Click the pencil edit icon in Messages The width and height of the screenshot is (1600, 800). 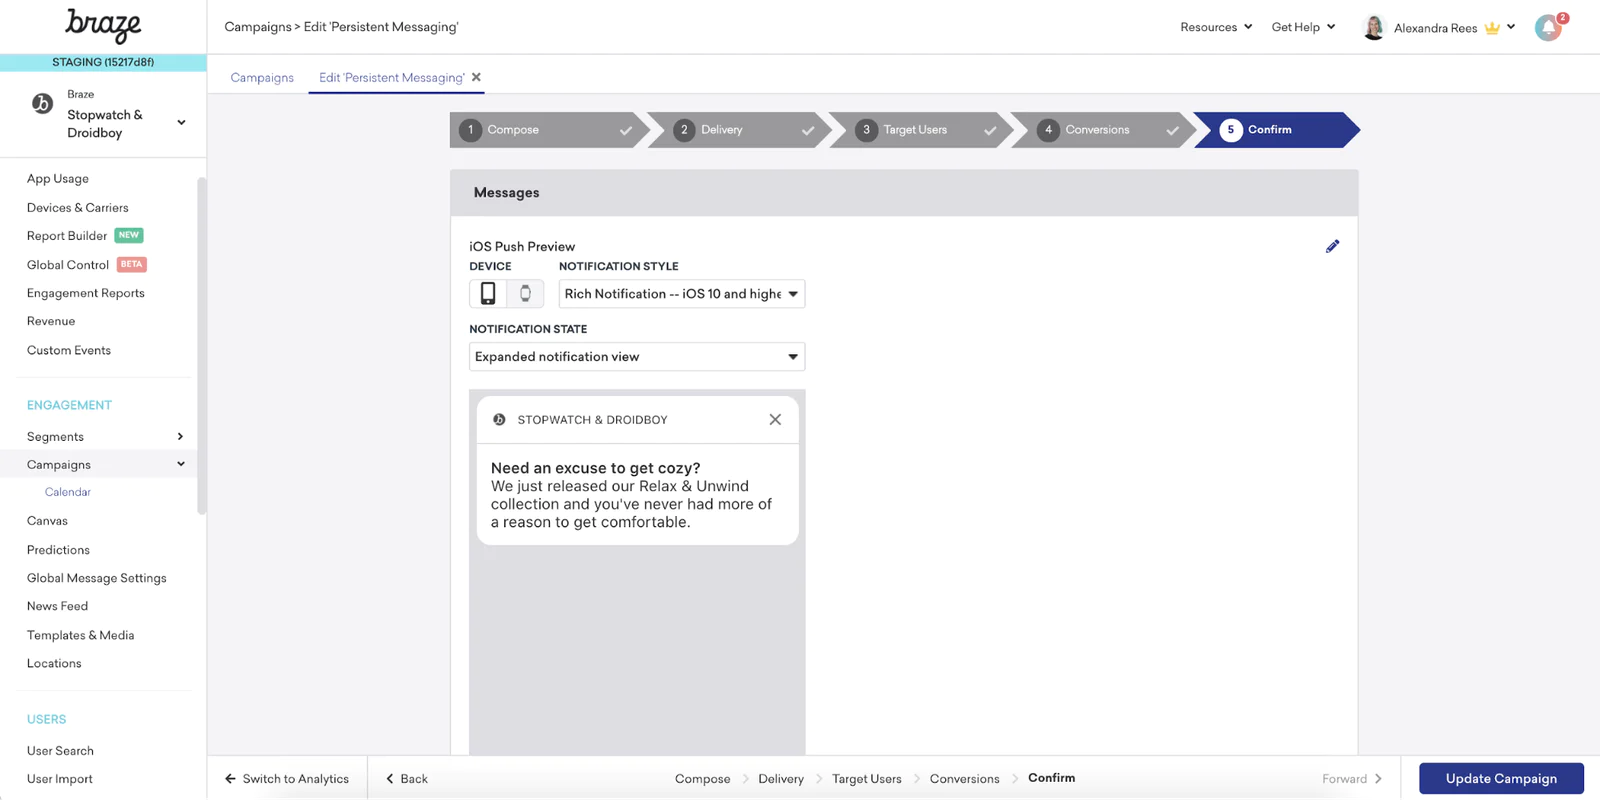coord(1332,246)
